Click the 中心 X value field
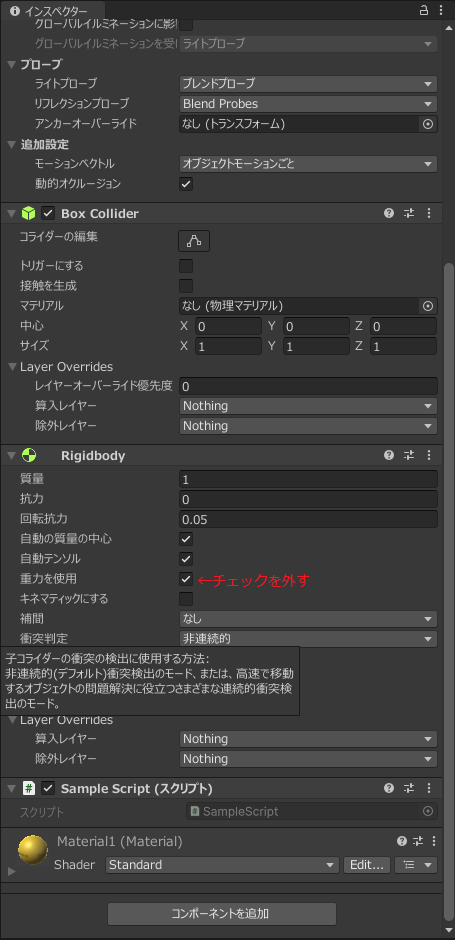This screenshot has height=940, width=455. [228, 327]
